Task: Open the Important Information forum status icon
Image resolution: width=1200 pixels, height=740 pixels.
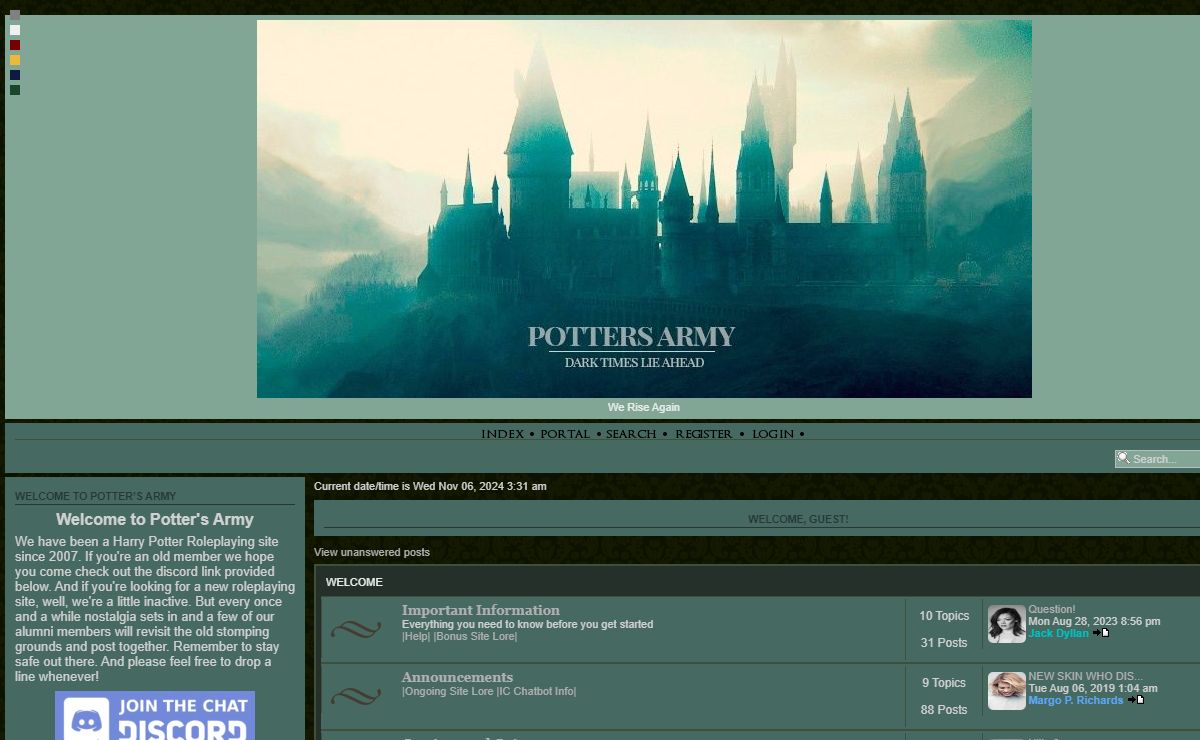Action: (x=356, y=629)
